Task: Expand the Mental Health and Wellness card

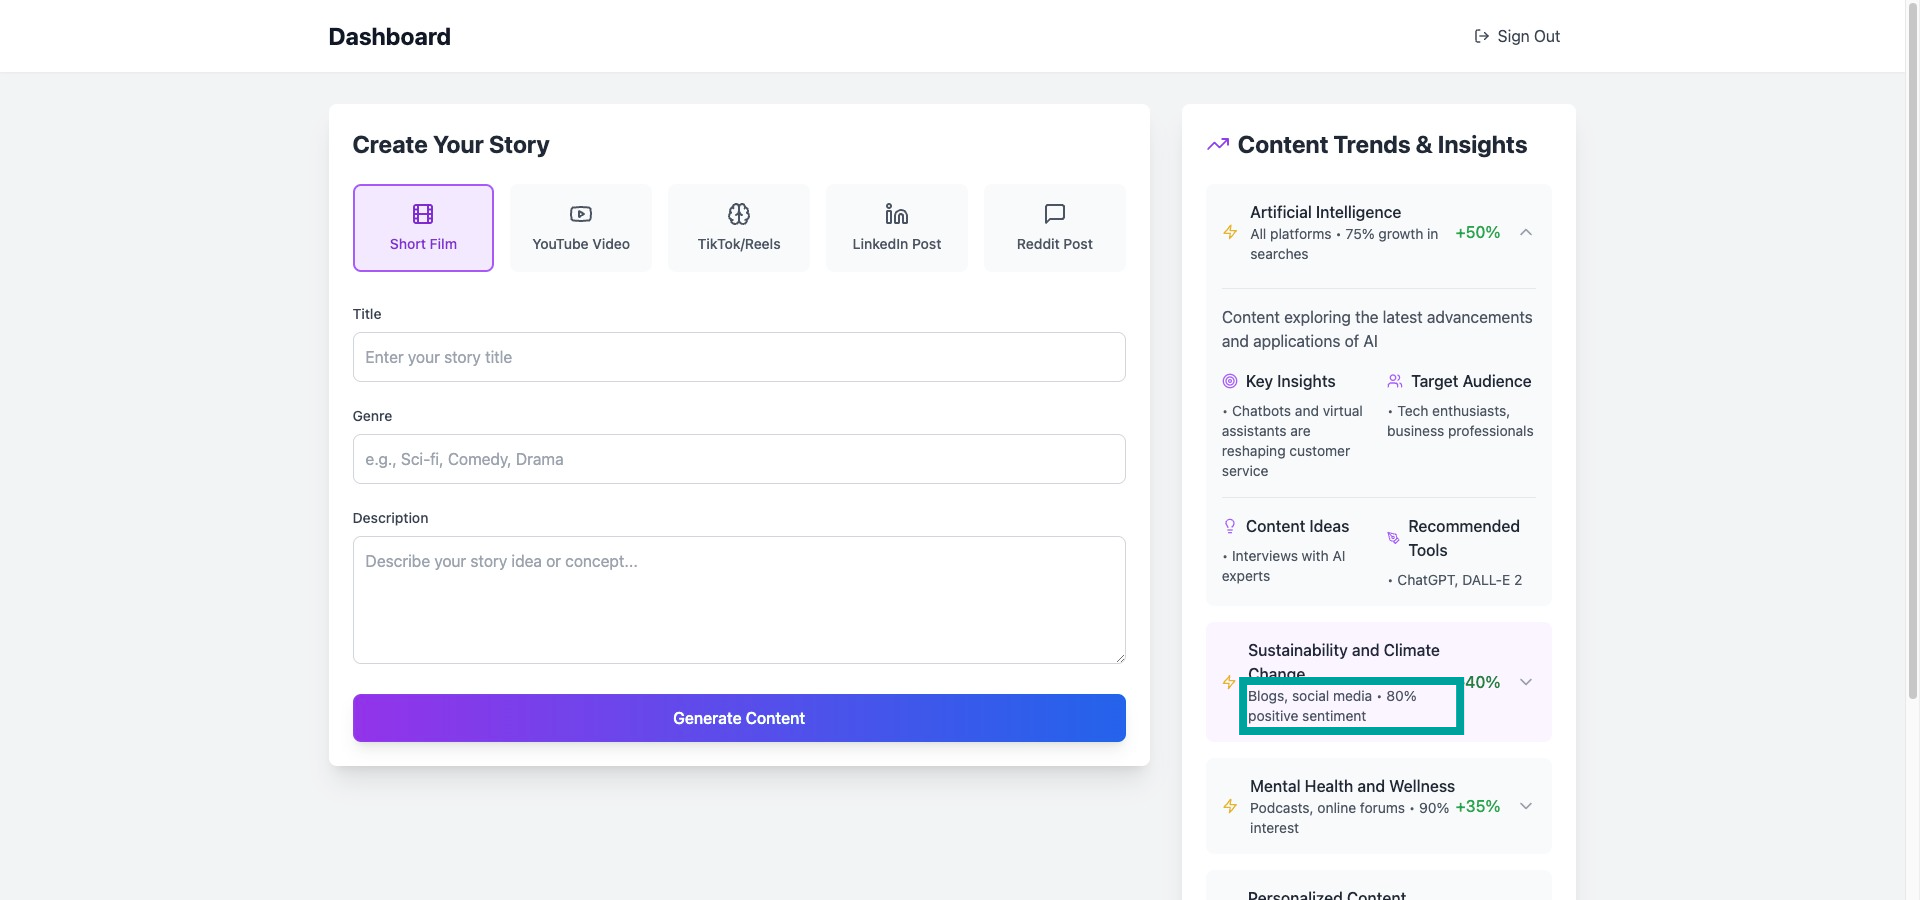Action: (x=1526, y=806)
